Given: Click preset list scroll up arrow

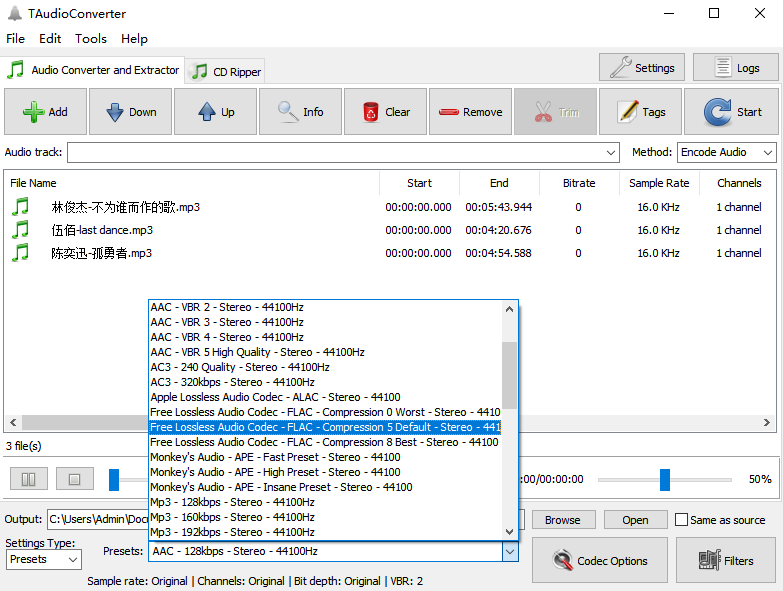Looking at the screenshot, I should click(509, 309).
